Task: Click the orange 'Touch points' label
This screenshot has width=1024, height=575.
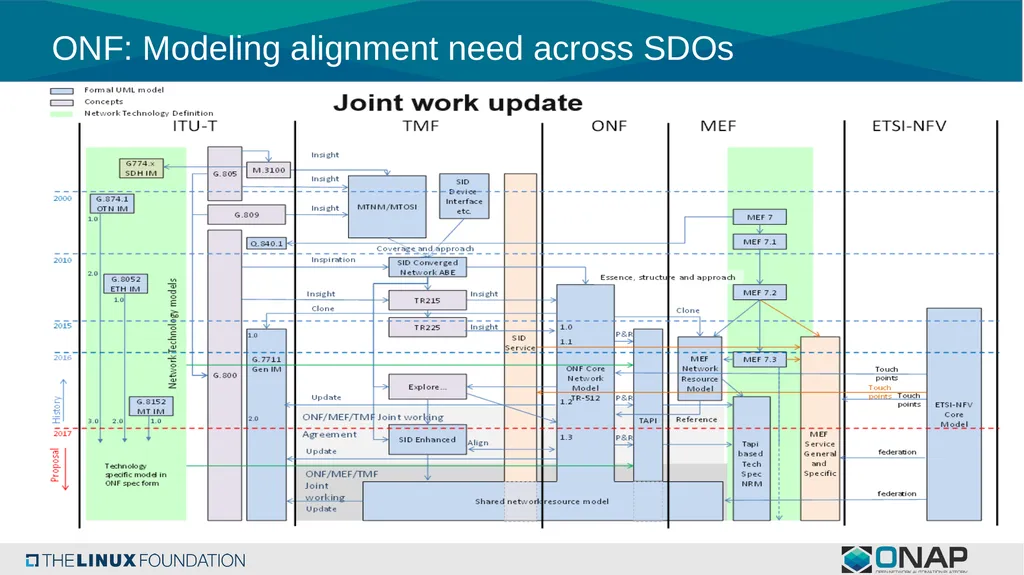Action: (x=880, y=391)
